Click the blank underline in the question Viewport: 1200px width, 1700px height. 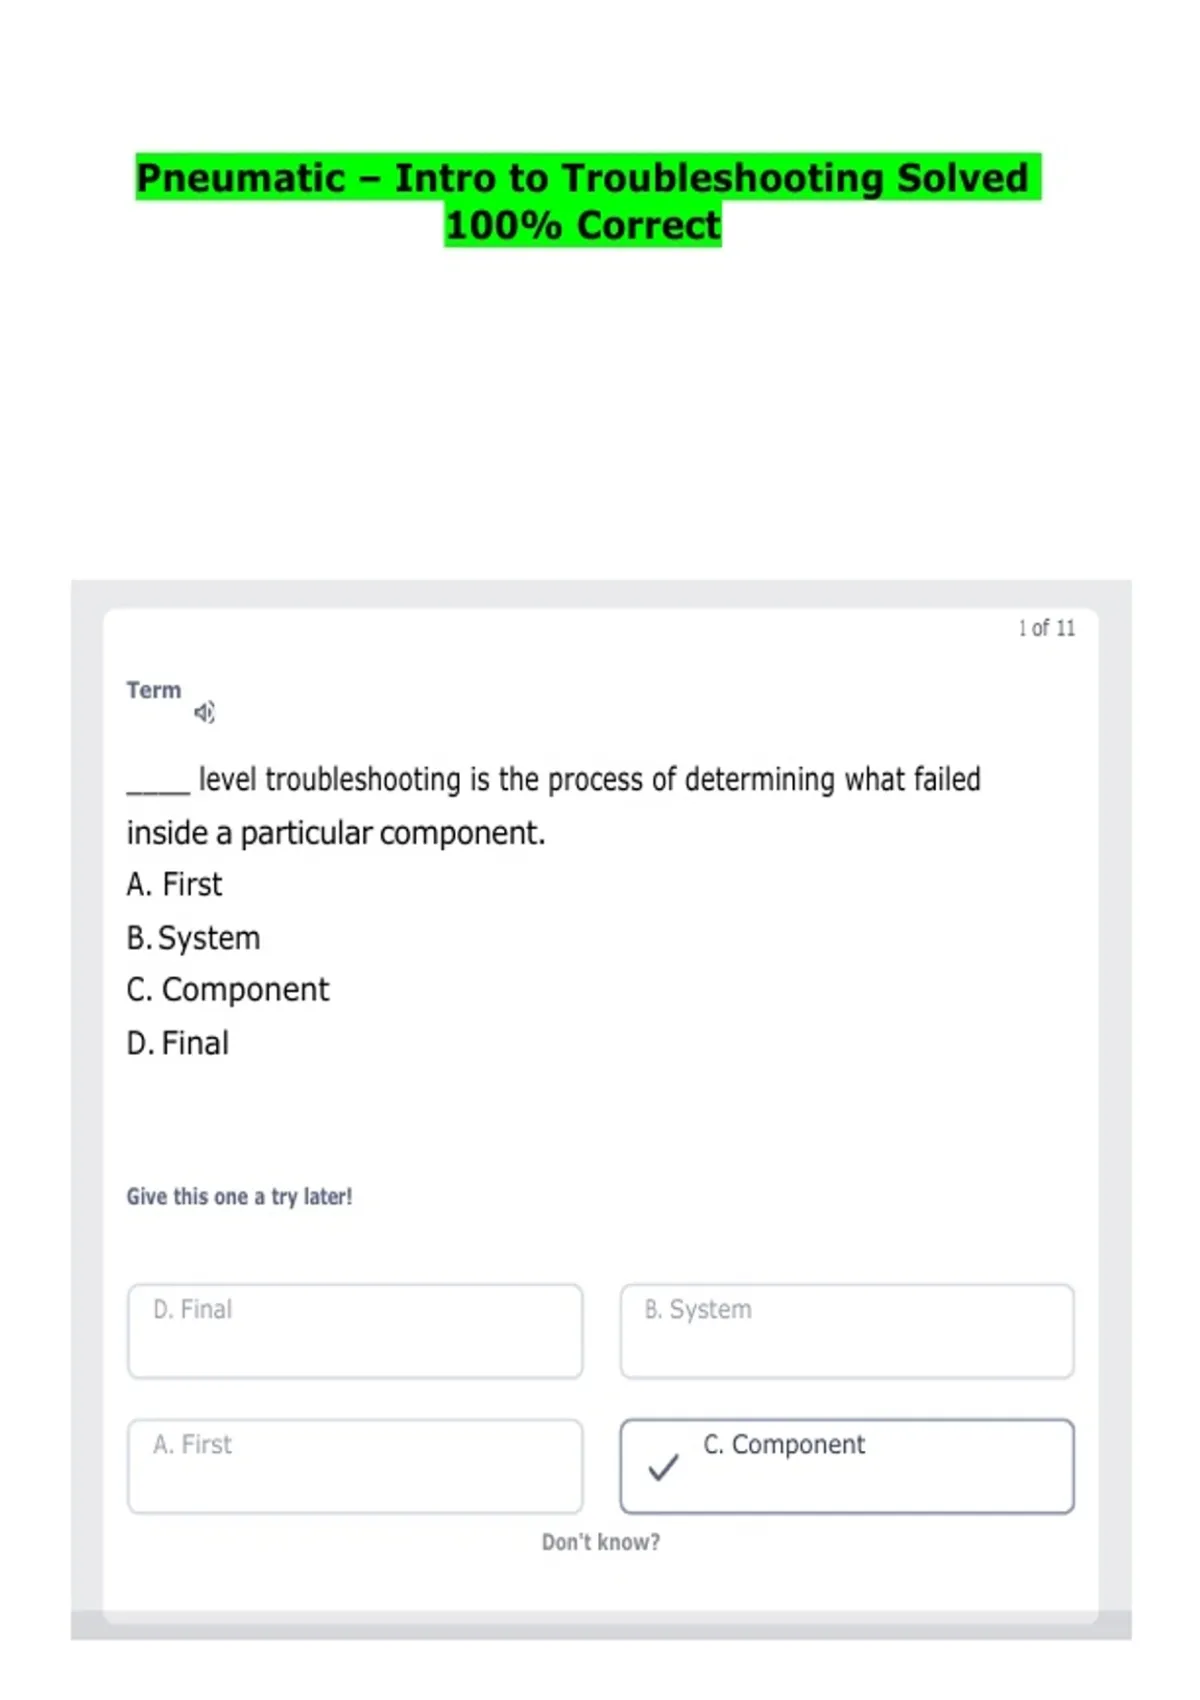coord(158,790)
